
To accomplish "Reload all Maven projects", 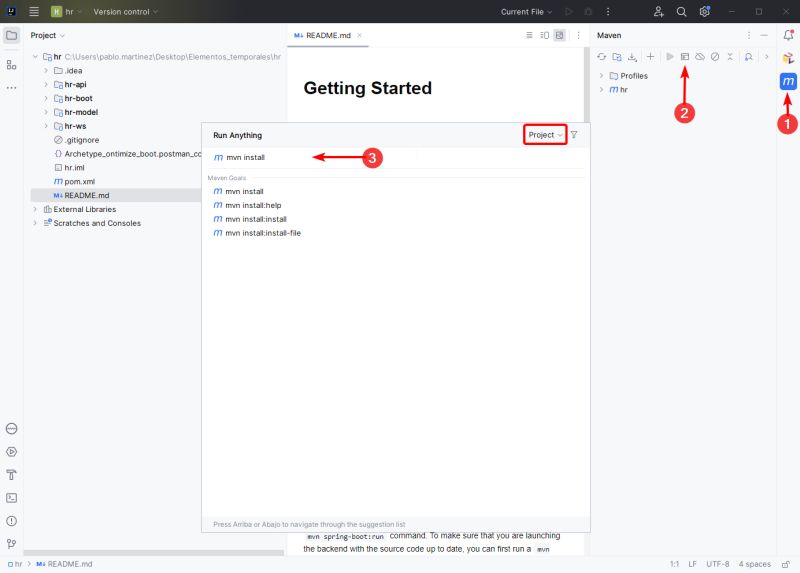I will tap(602, 57).
